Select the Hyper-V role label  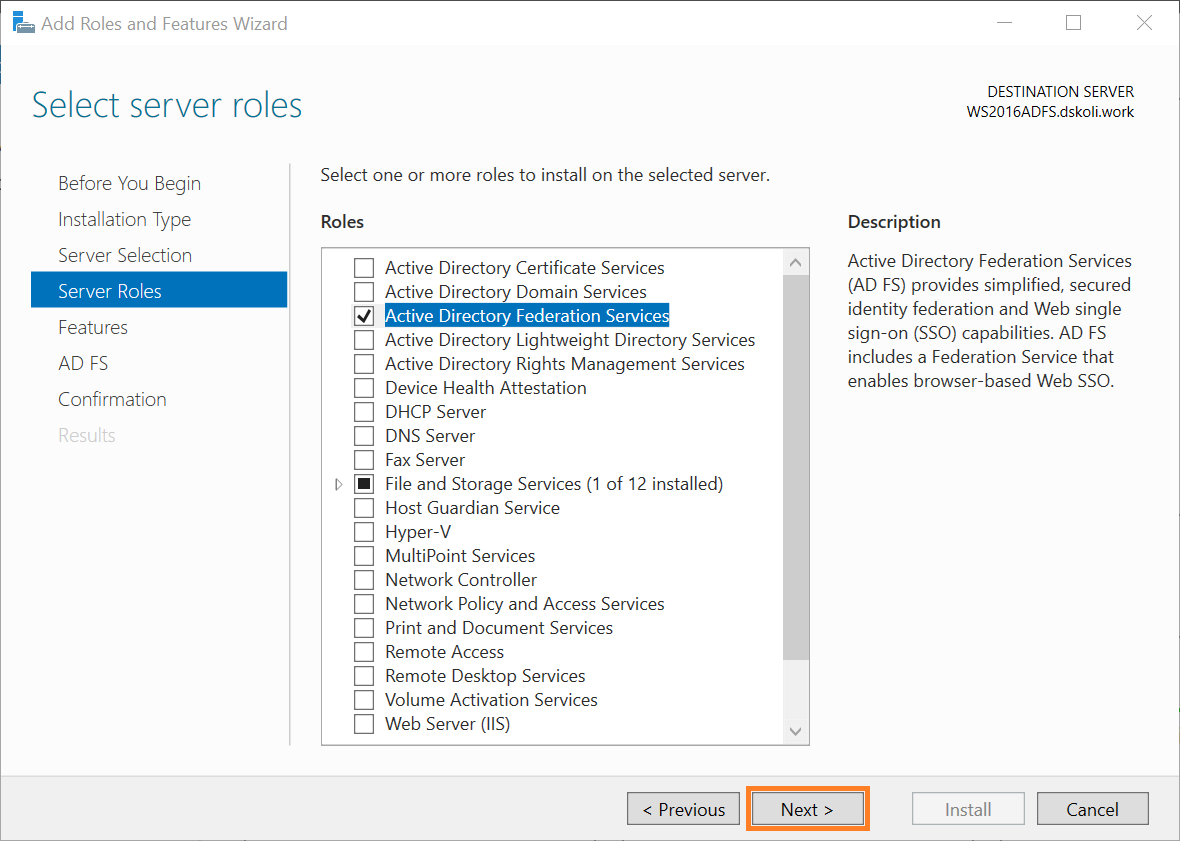point(418,532)
